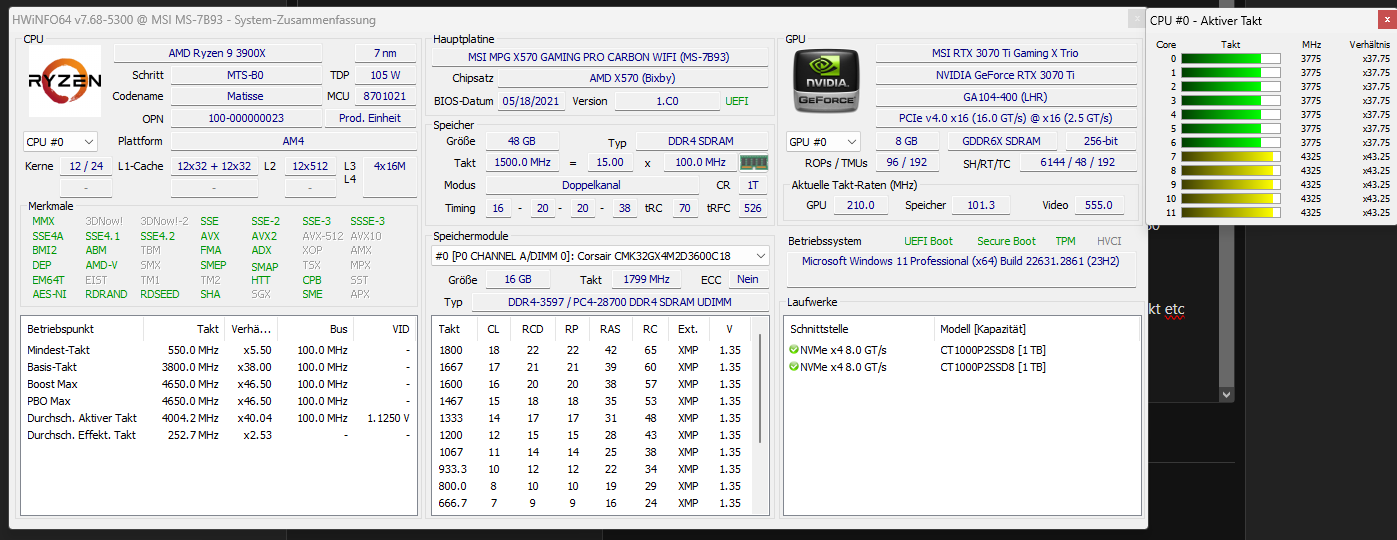The width and height of the screenshot is (1397, 540).
Task: Click the Verhältnis column header in the CPU #0 window
Action: tap(1369, 44)
